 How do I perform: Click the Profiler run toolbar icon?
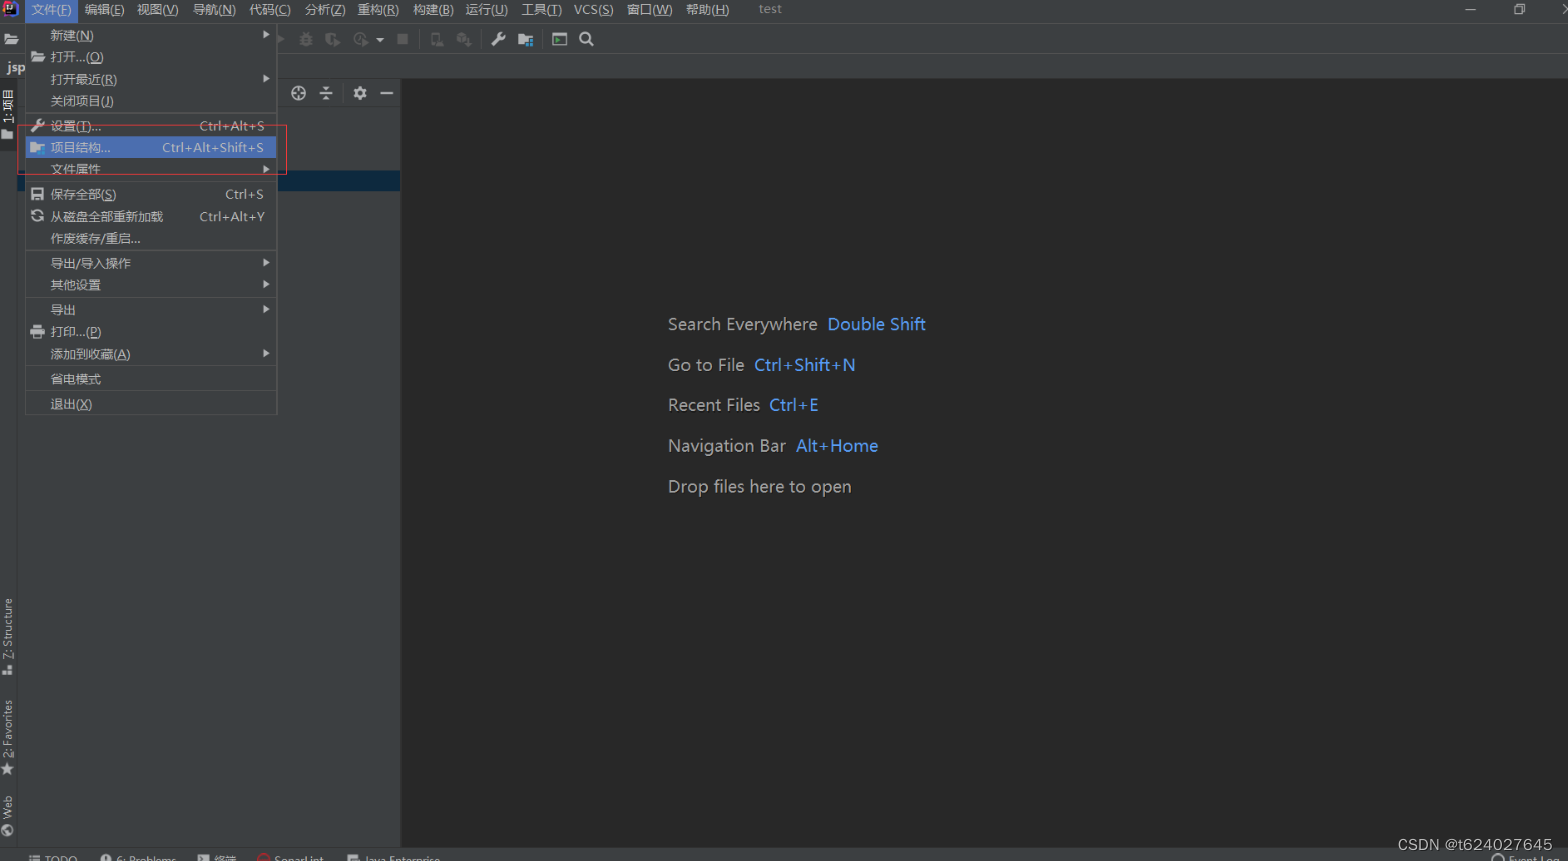[361, 39]
